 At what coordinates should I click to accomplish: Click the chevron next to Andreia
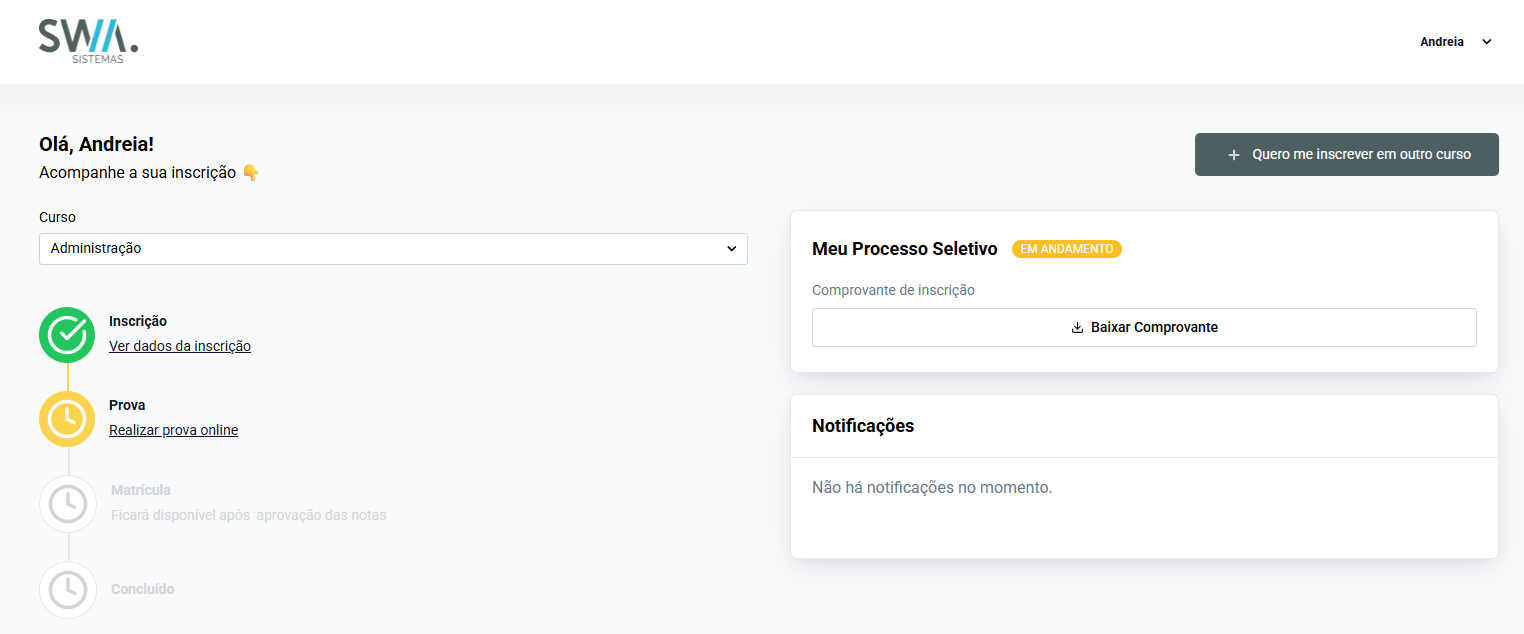tap(1486, 42)
